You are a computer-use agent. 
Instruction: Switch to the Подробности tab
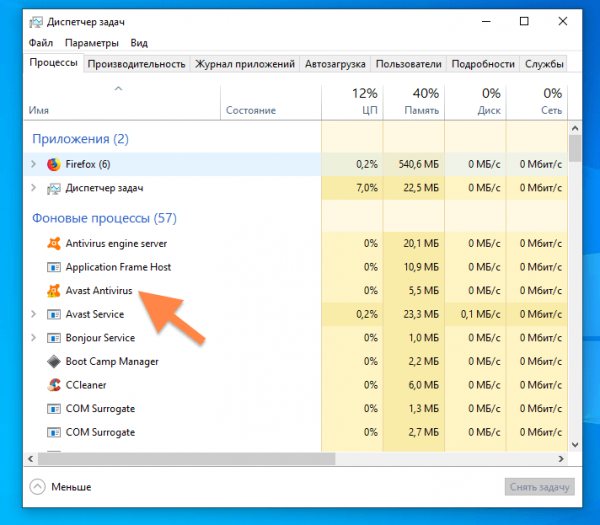pos(483,64)
